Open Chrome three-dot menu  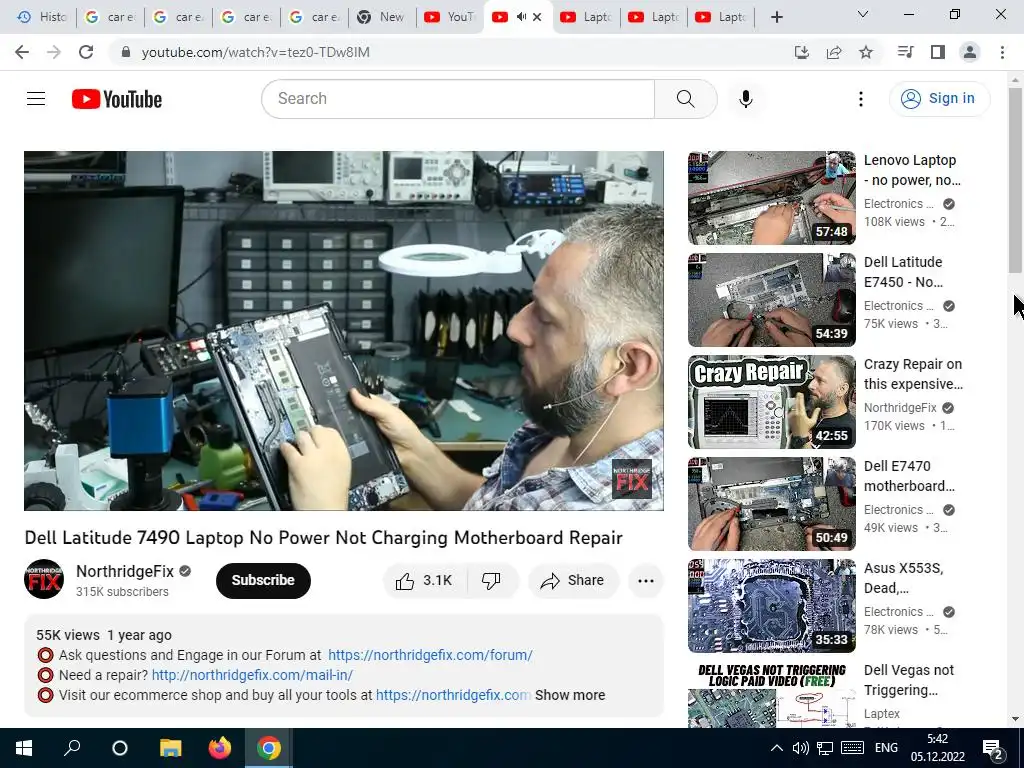[1002, 52]
